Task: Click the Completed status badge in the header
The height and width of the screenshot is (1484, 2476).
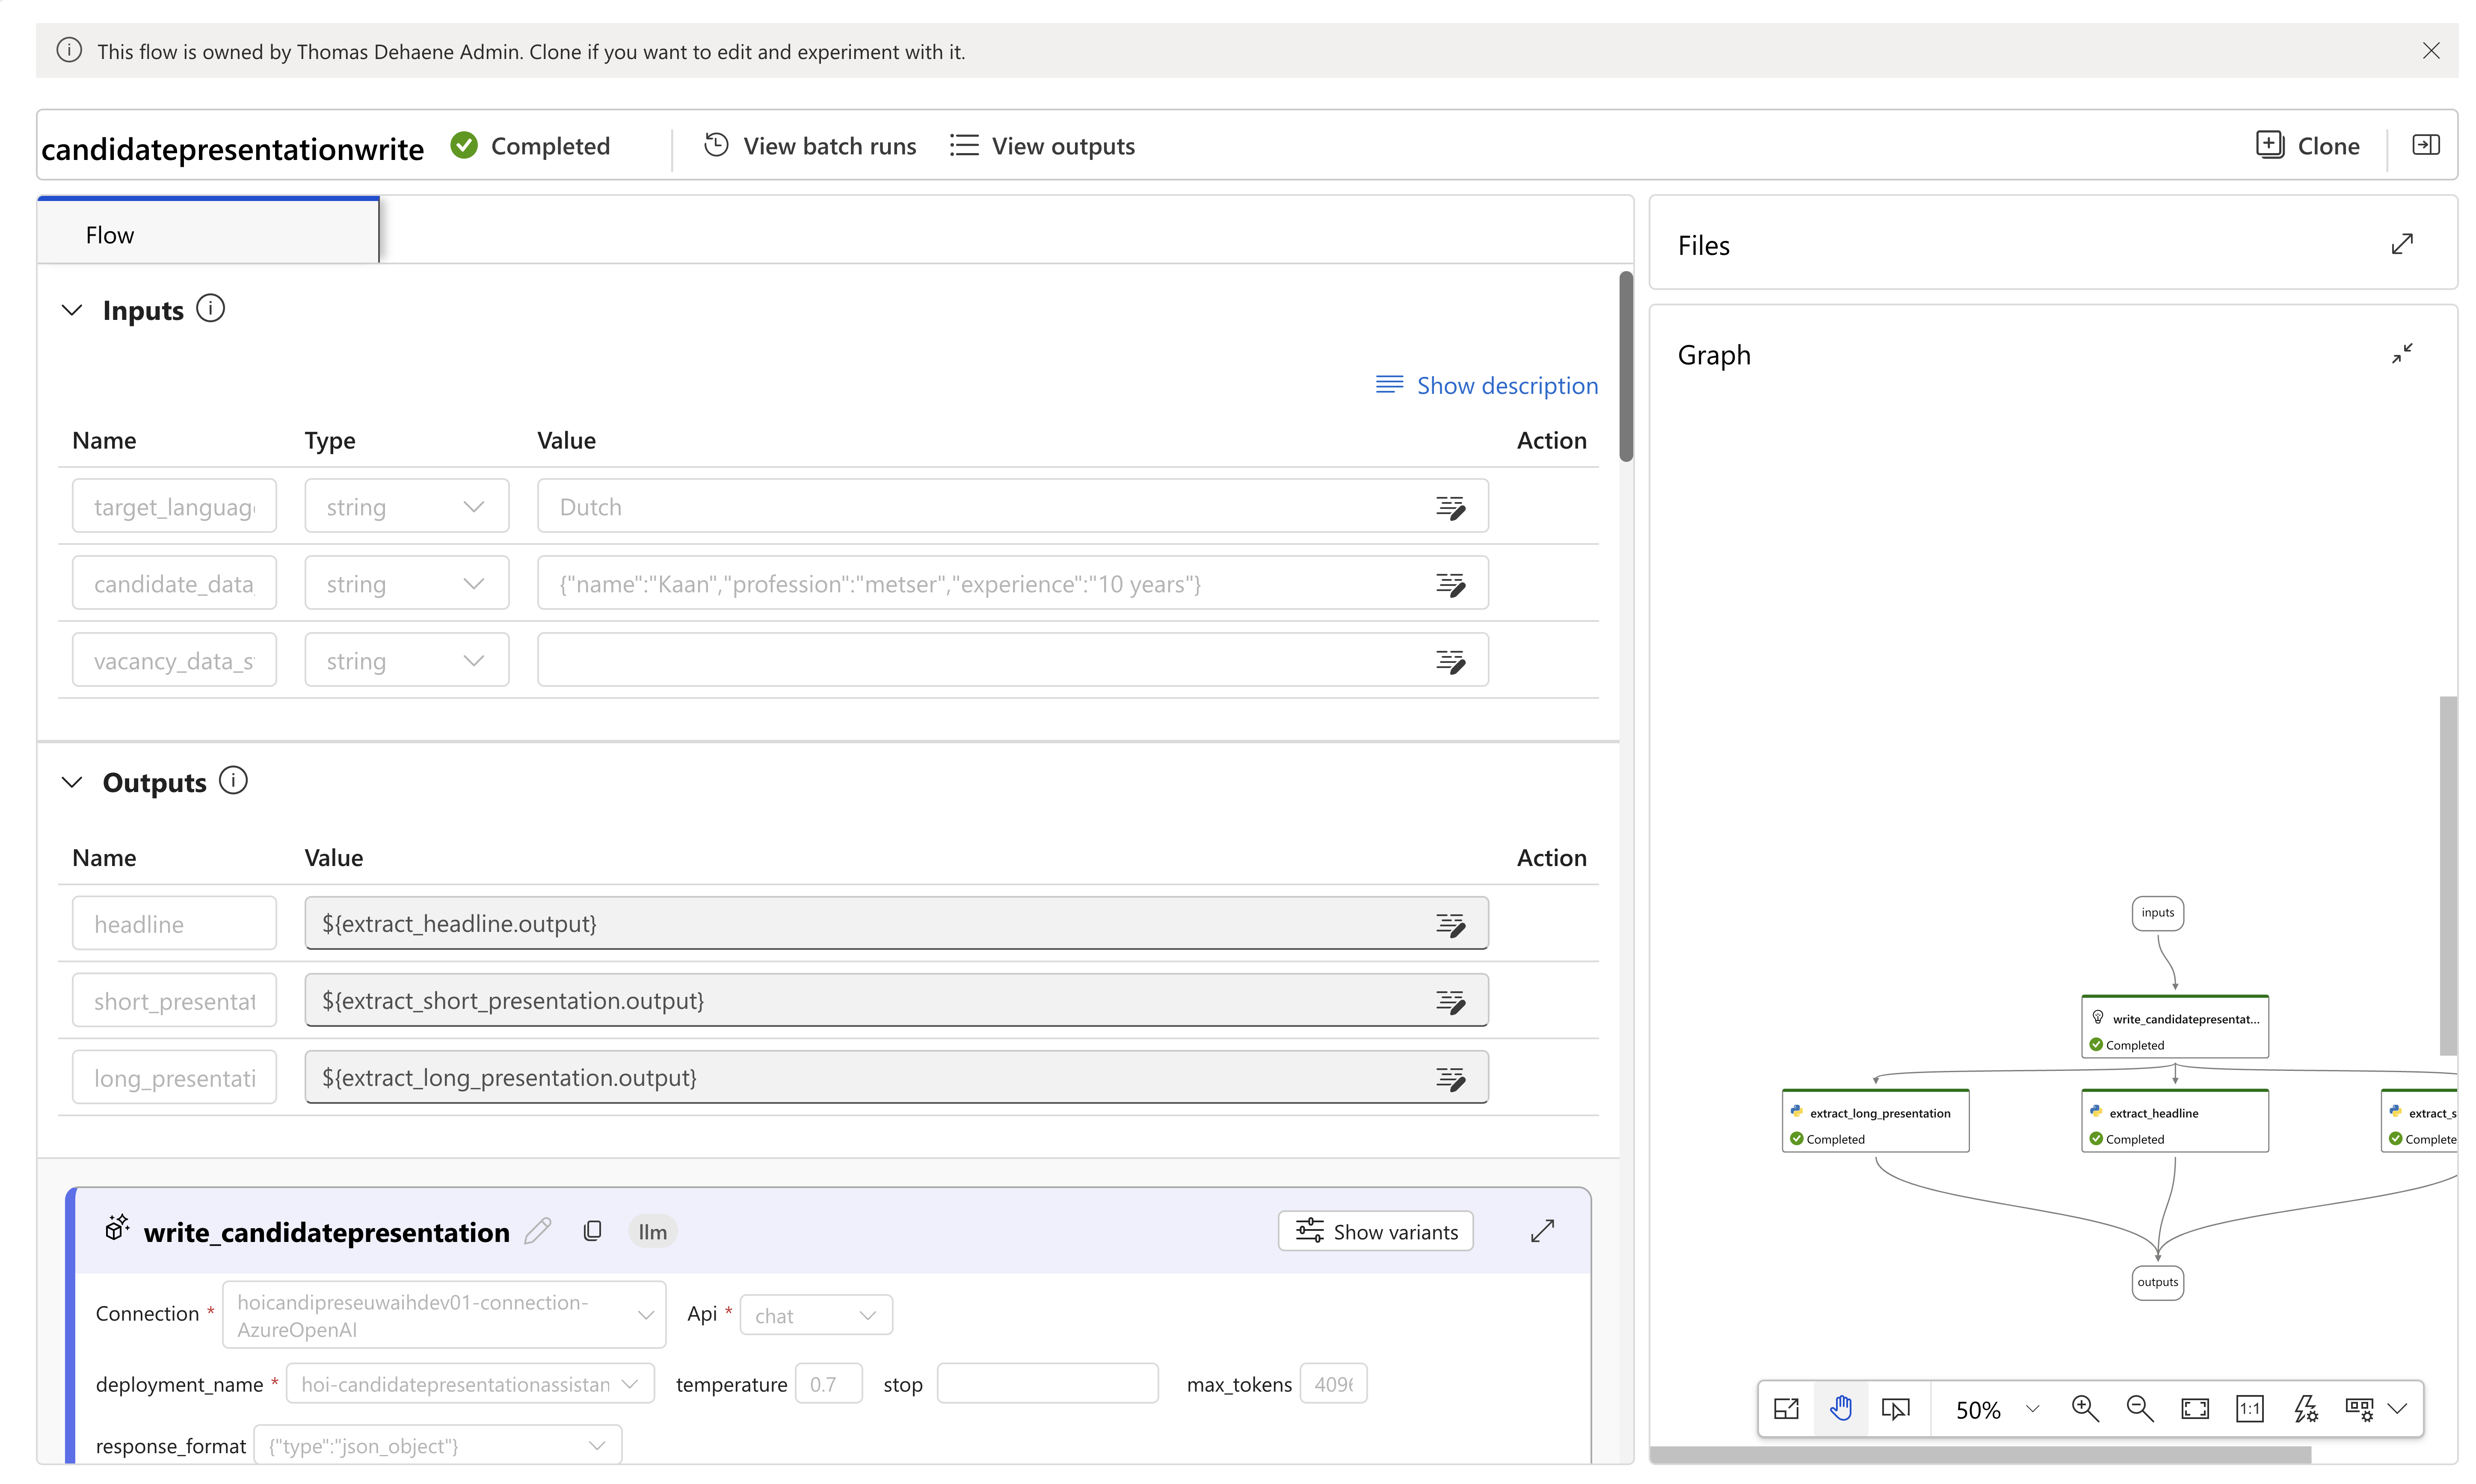Action: coord(530,146)
